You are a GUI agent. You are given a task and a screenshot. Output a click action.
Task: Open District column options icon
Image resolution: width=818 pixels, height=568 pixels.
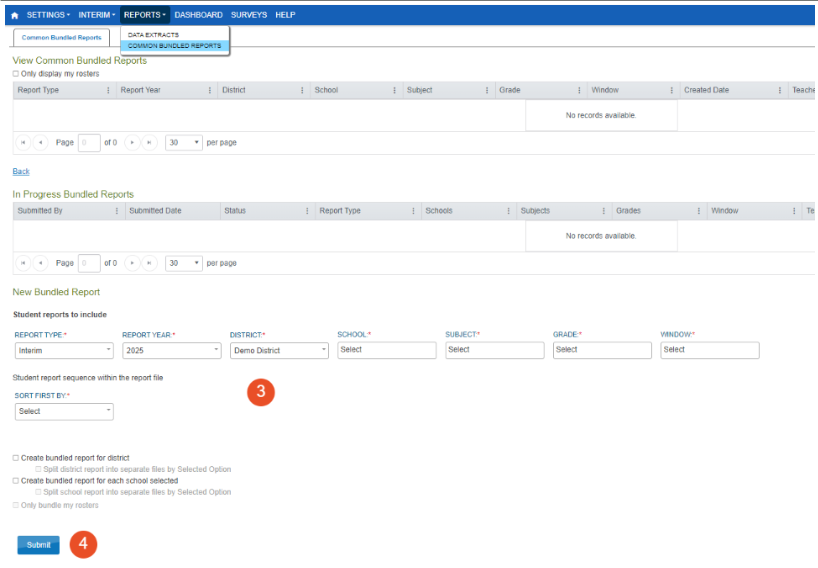click(x=302, y=90)
